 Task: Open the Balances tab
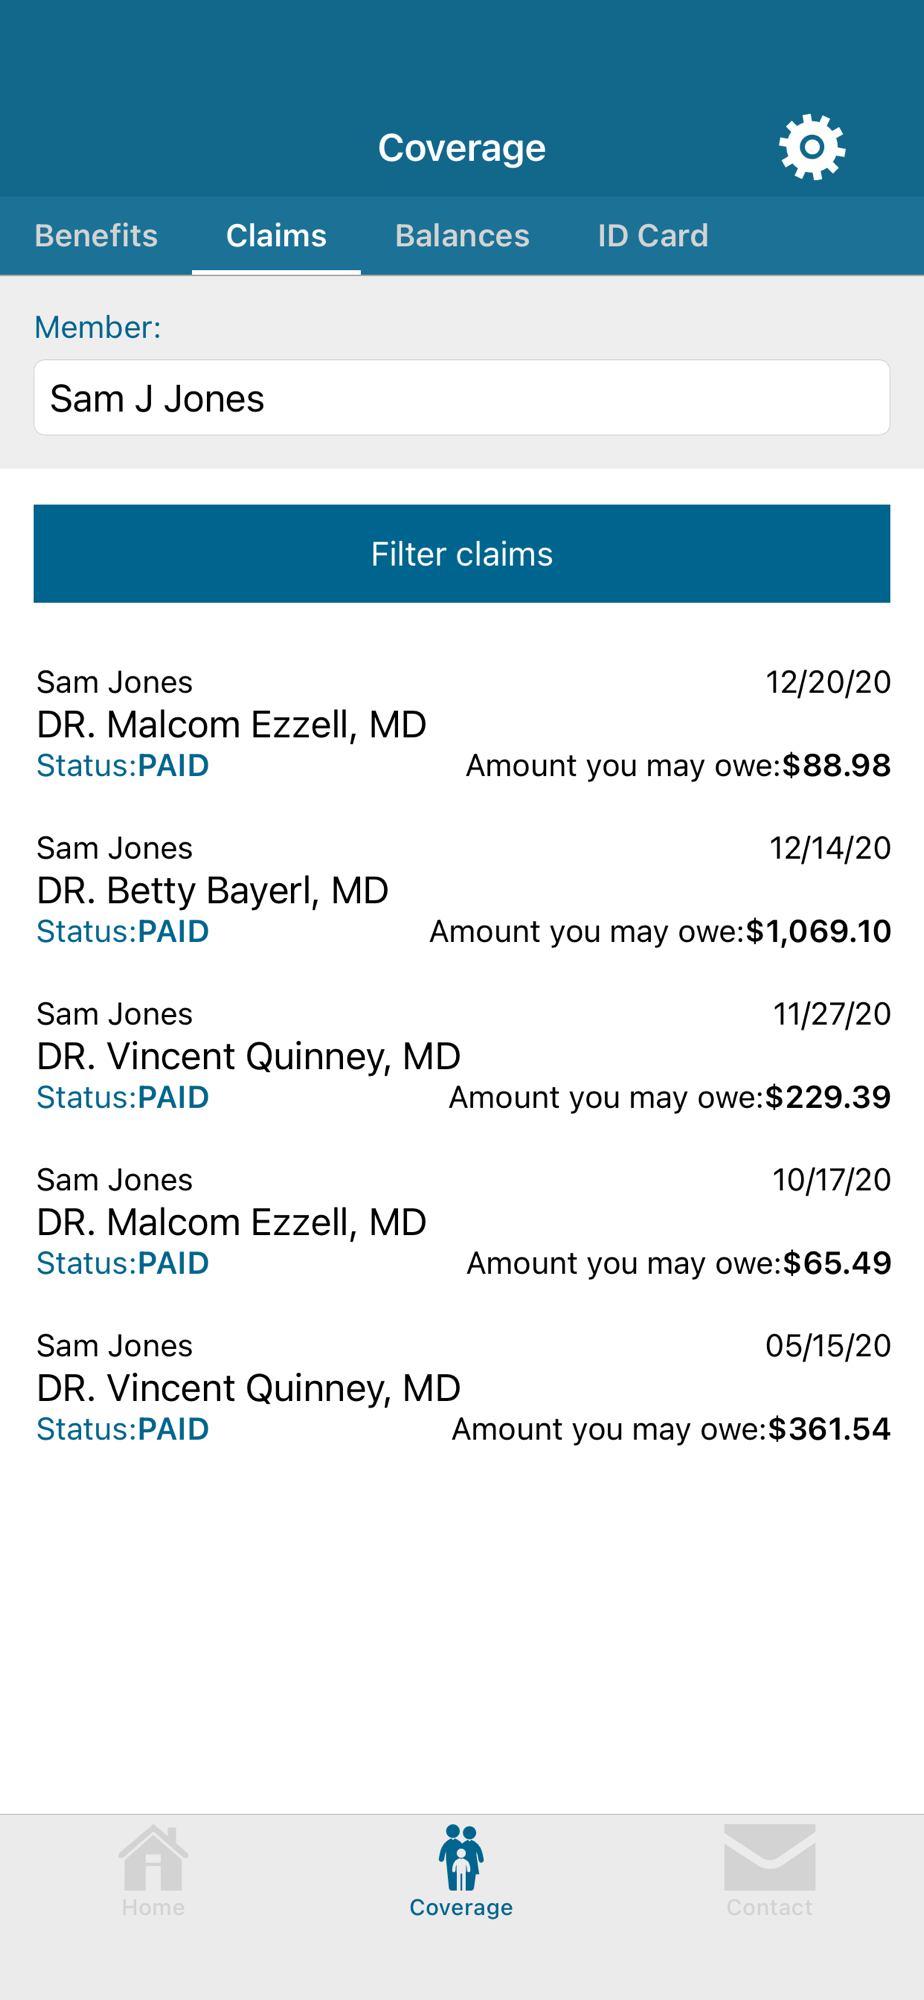pos(462,235)
